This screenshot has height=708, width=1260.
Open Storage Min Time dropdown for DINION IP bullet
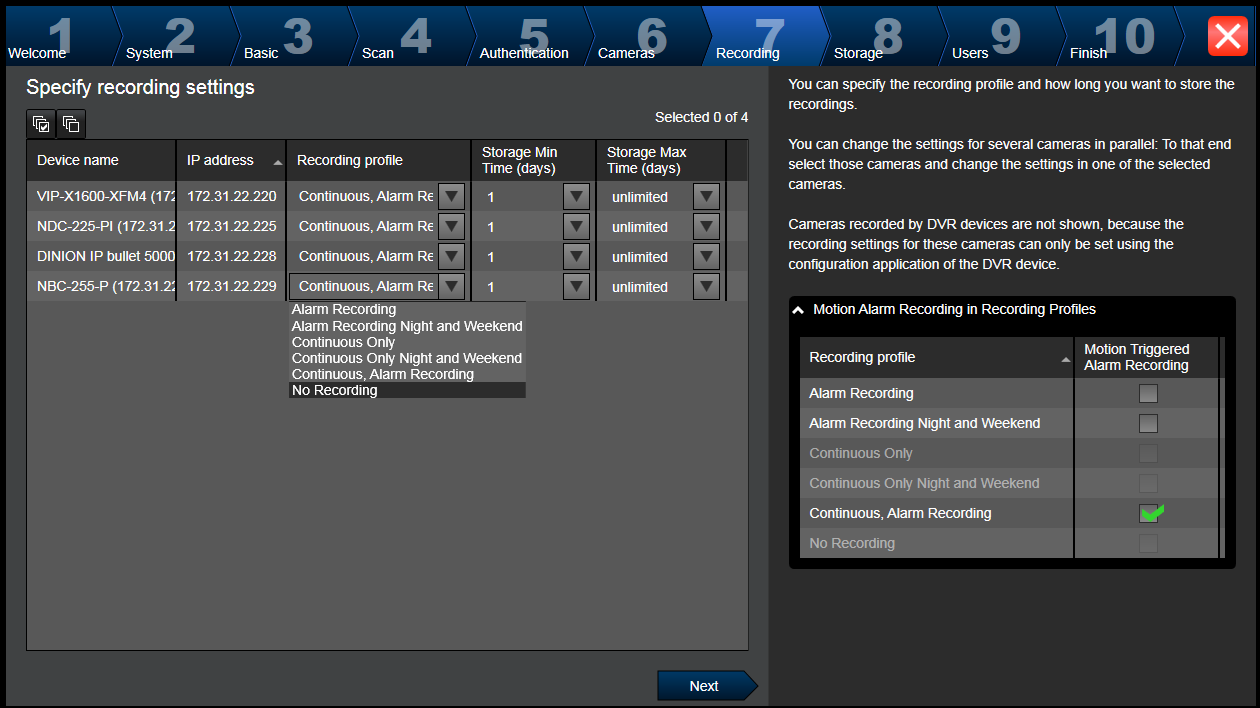(576, 256)
